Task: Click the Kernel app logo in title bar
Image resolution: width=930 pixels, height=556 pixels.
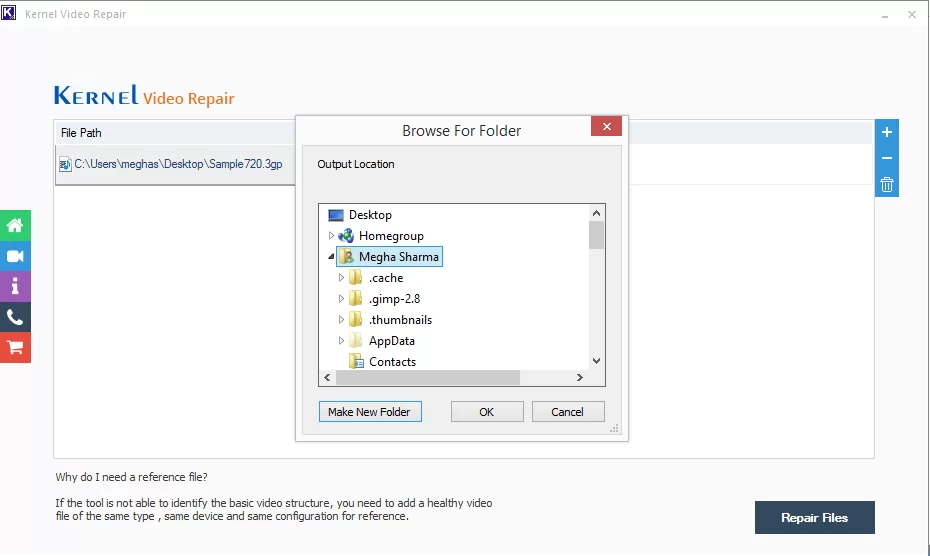Action: (x=9, y=12)
